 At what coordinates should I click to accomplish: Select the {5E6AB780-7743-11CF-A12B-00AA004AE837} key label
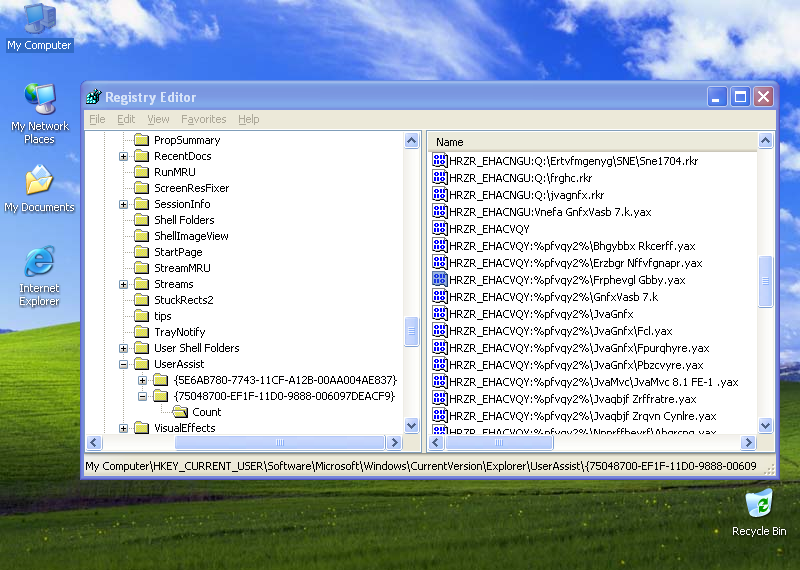click(285, 380)
